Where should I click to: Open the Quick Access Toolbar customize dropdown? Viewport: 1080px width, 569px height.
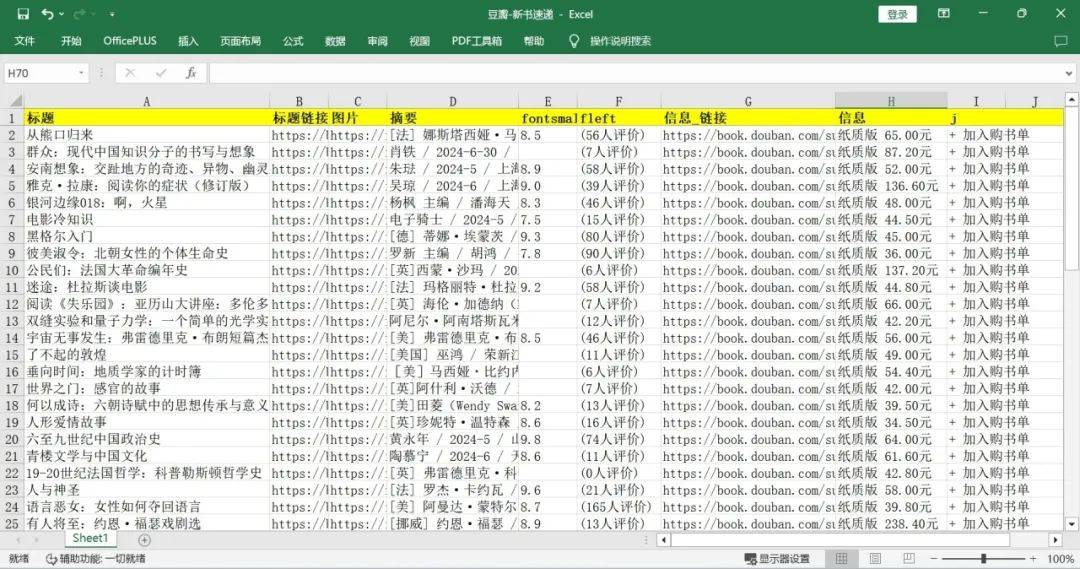click(112, 14)
